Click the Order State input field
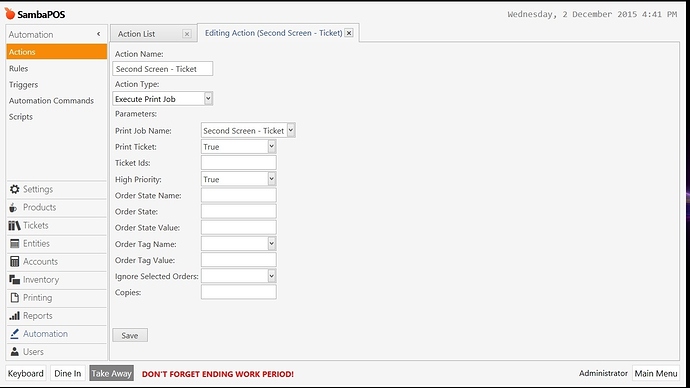 click(x=239, y=211)
